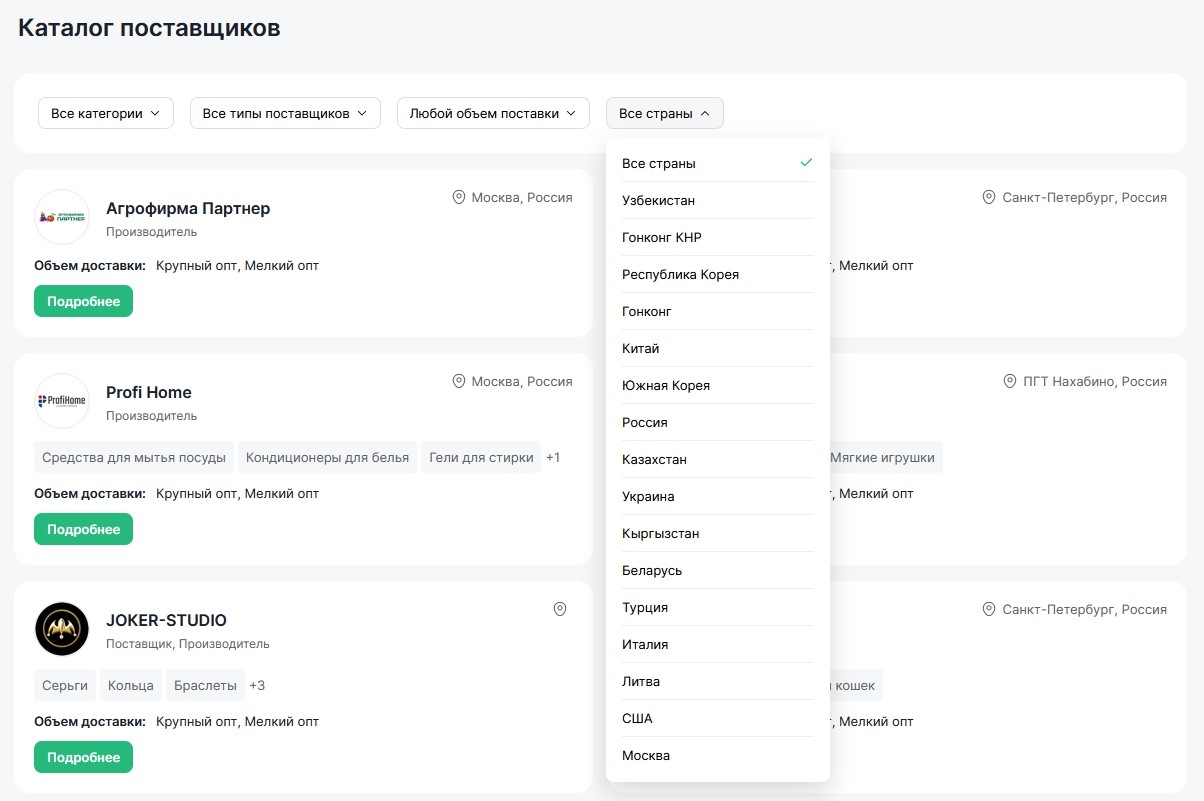Click the Кольца tag

131,685
